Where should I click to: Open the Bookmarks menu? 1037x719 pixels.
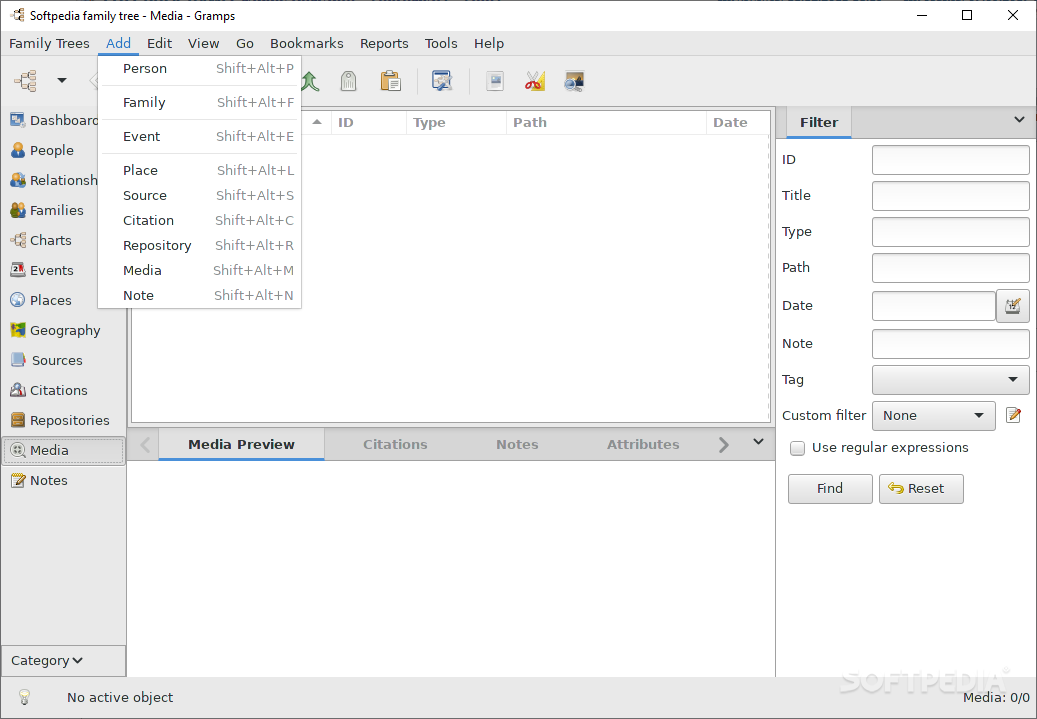307,44
